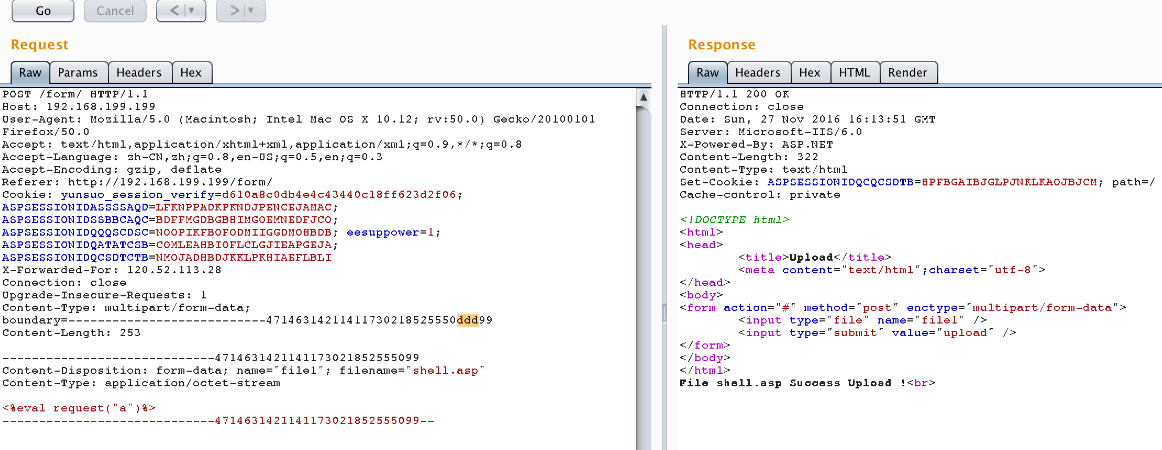1162x450 pixels.
Task: Open the Response Hex tab
Action: click(x=810, y=73)
